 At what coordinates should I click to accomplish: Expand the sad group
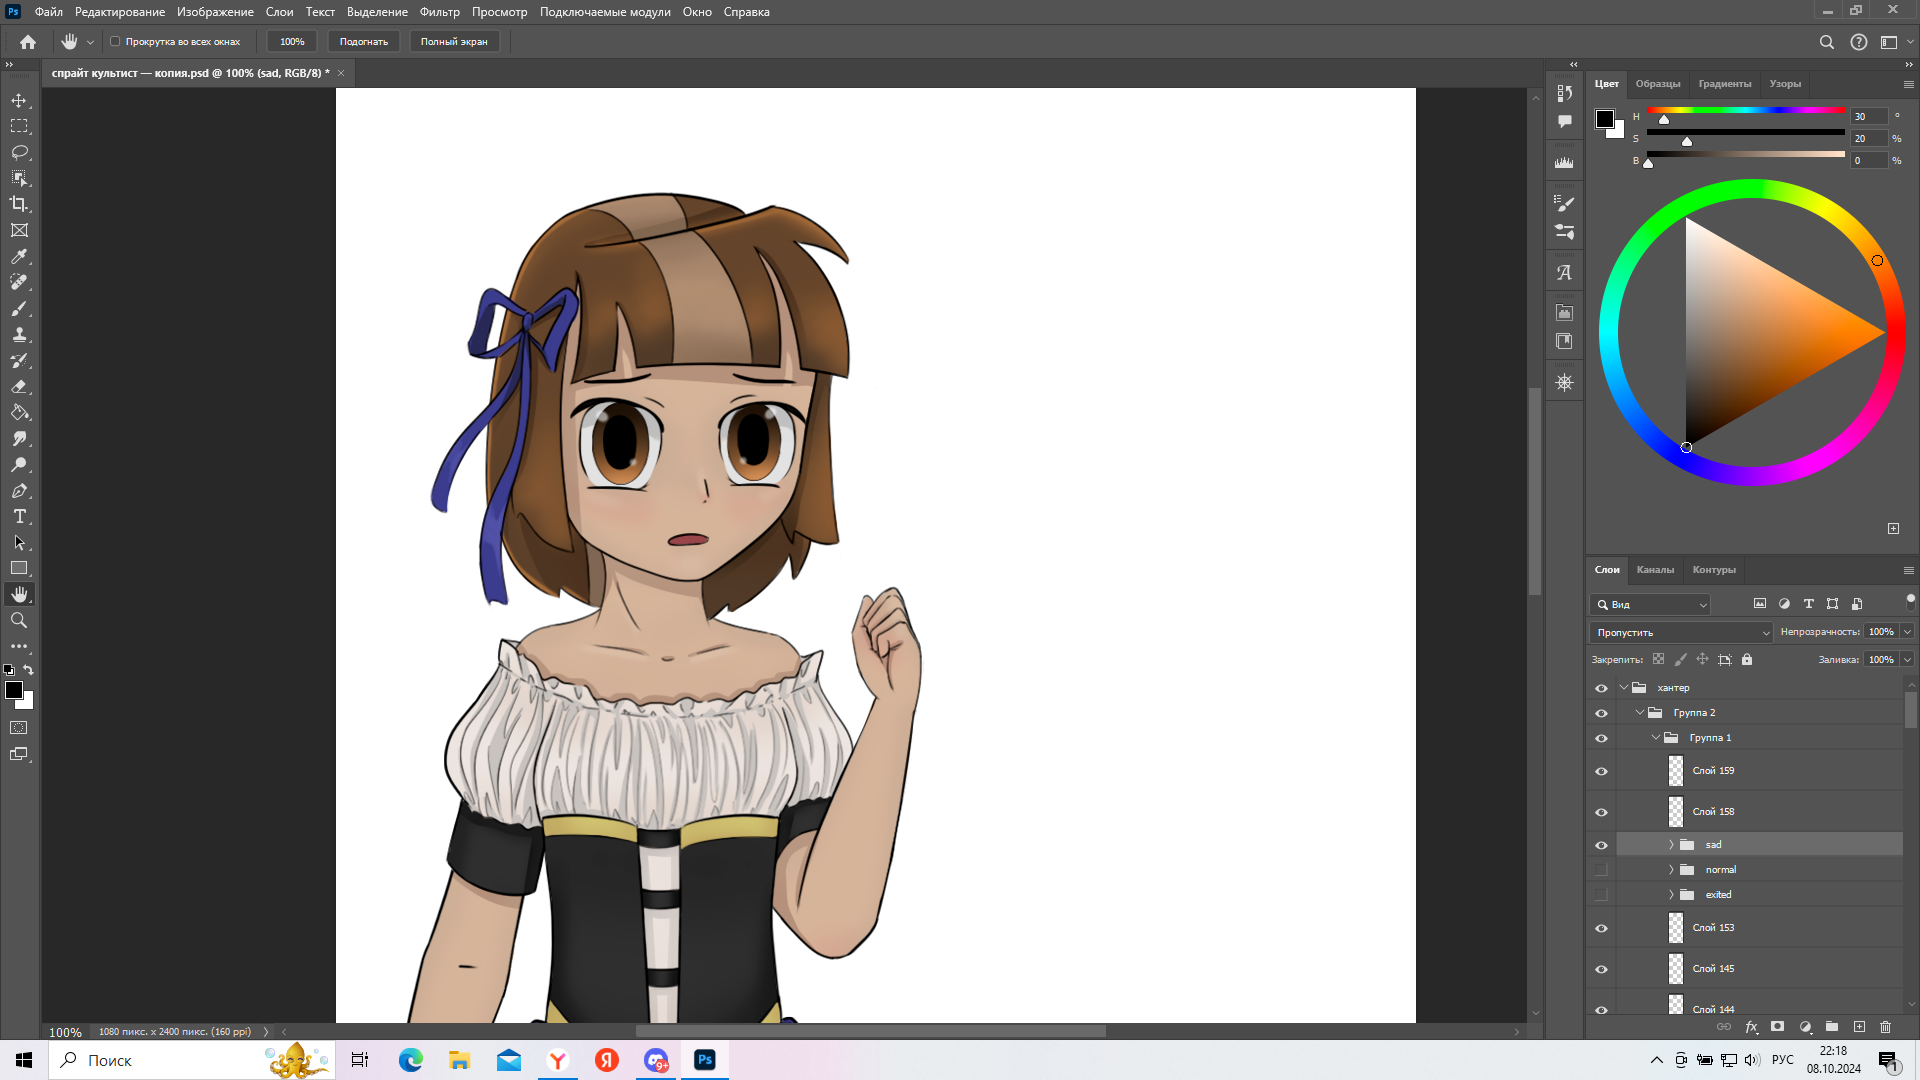(1671, 845)
